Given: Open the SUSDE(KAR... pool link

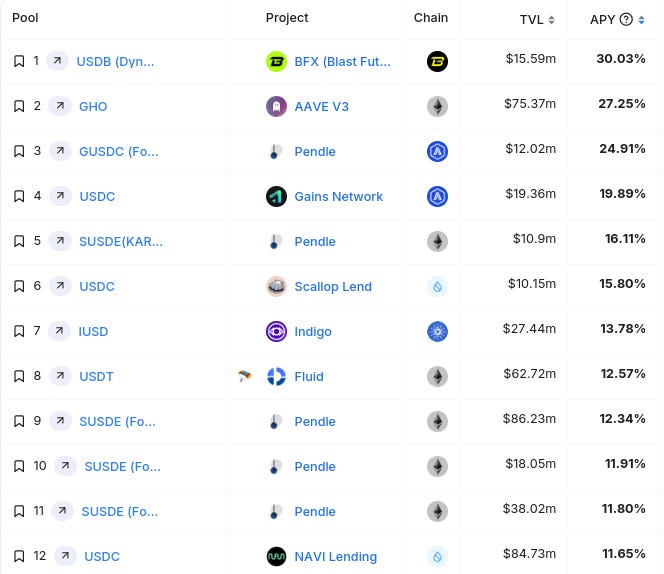Looking at the screenshot, I should tap(121, 241).
